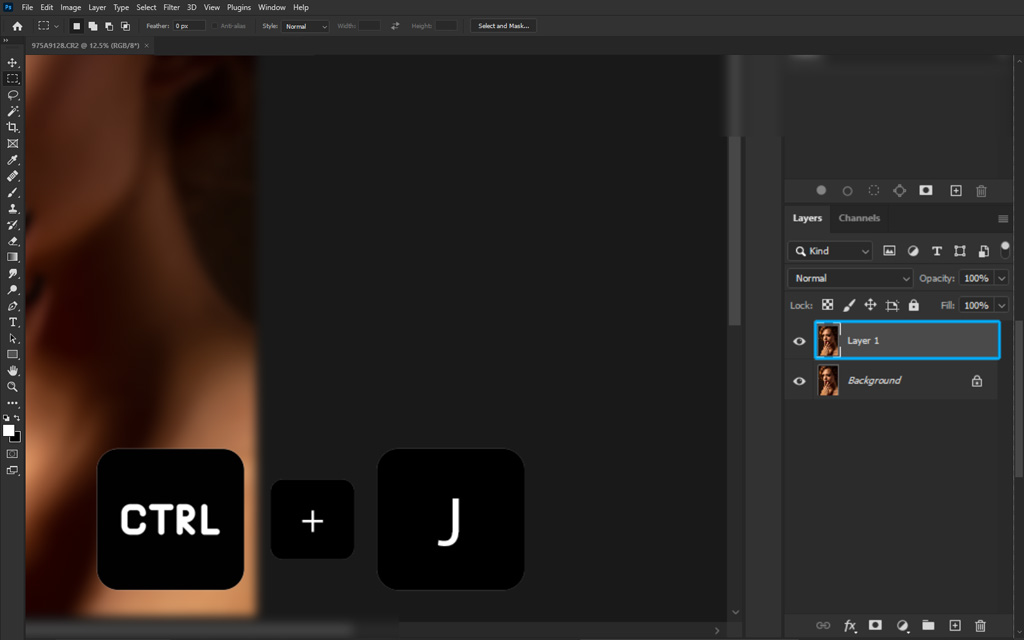The height and width of the screenshot is (640, 1024).
Task: Open the marquee Style dropdown
Action: tap(306, 26)
